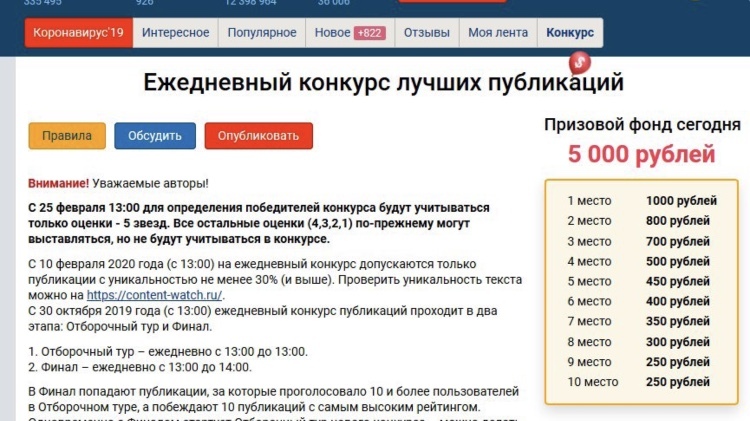
Task: Switch to the Интересное tab
Action: pos(176,33)
